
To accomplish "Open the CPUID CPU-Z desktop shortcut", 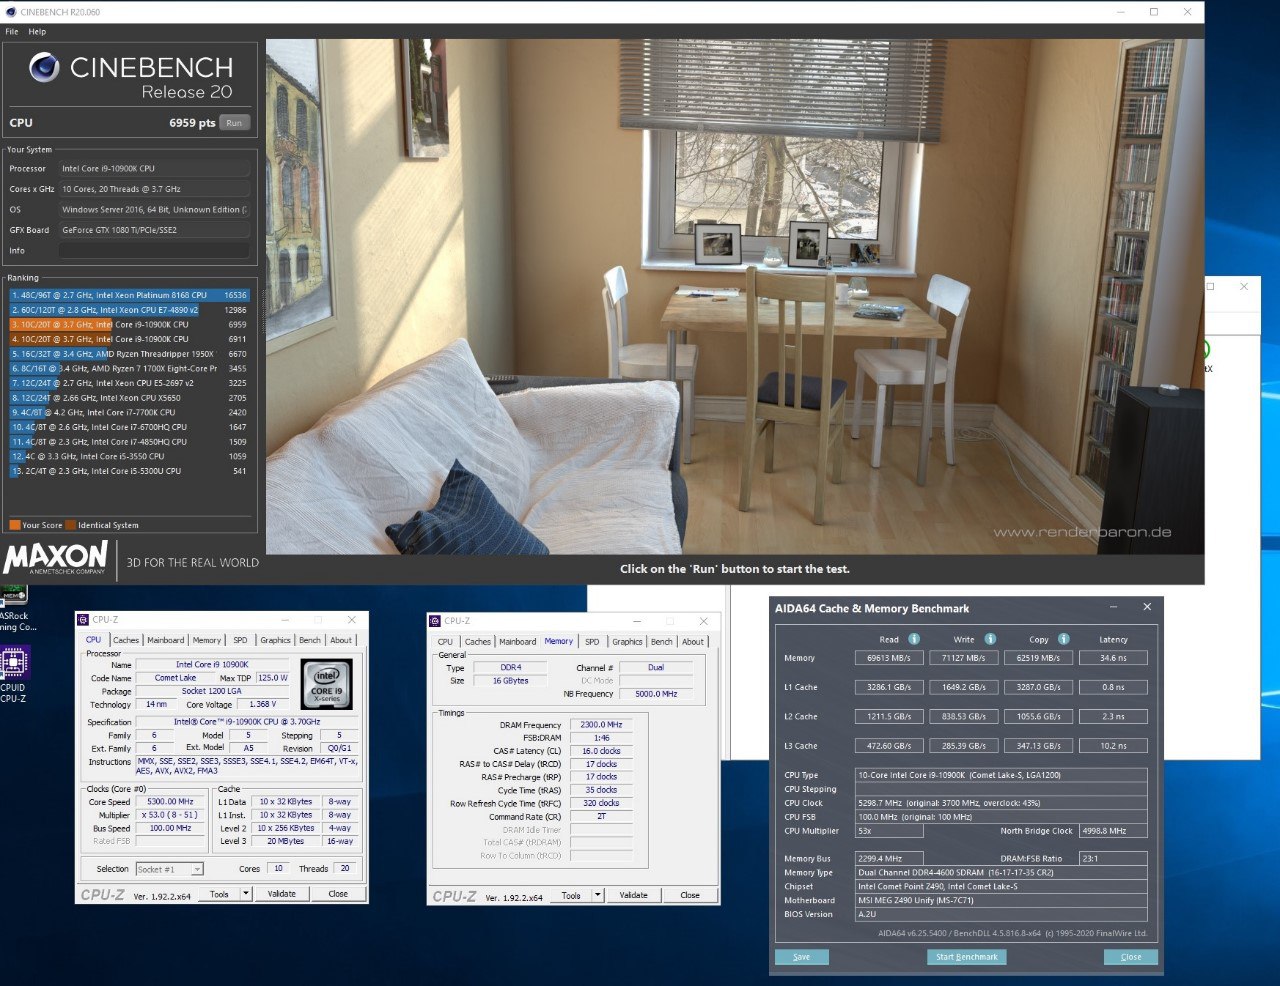I will (13, 672).
